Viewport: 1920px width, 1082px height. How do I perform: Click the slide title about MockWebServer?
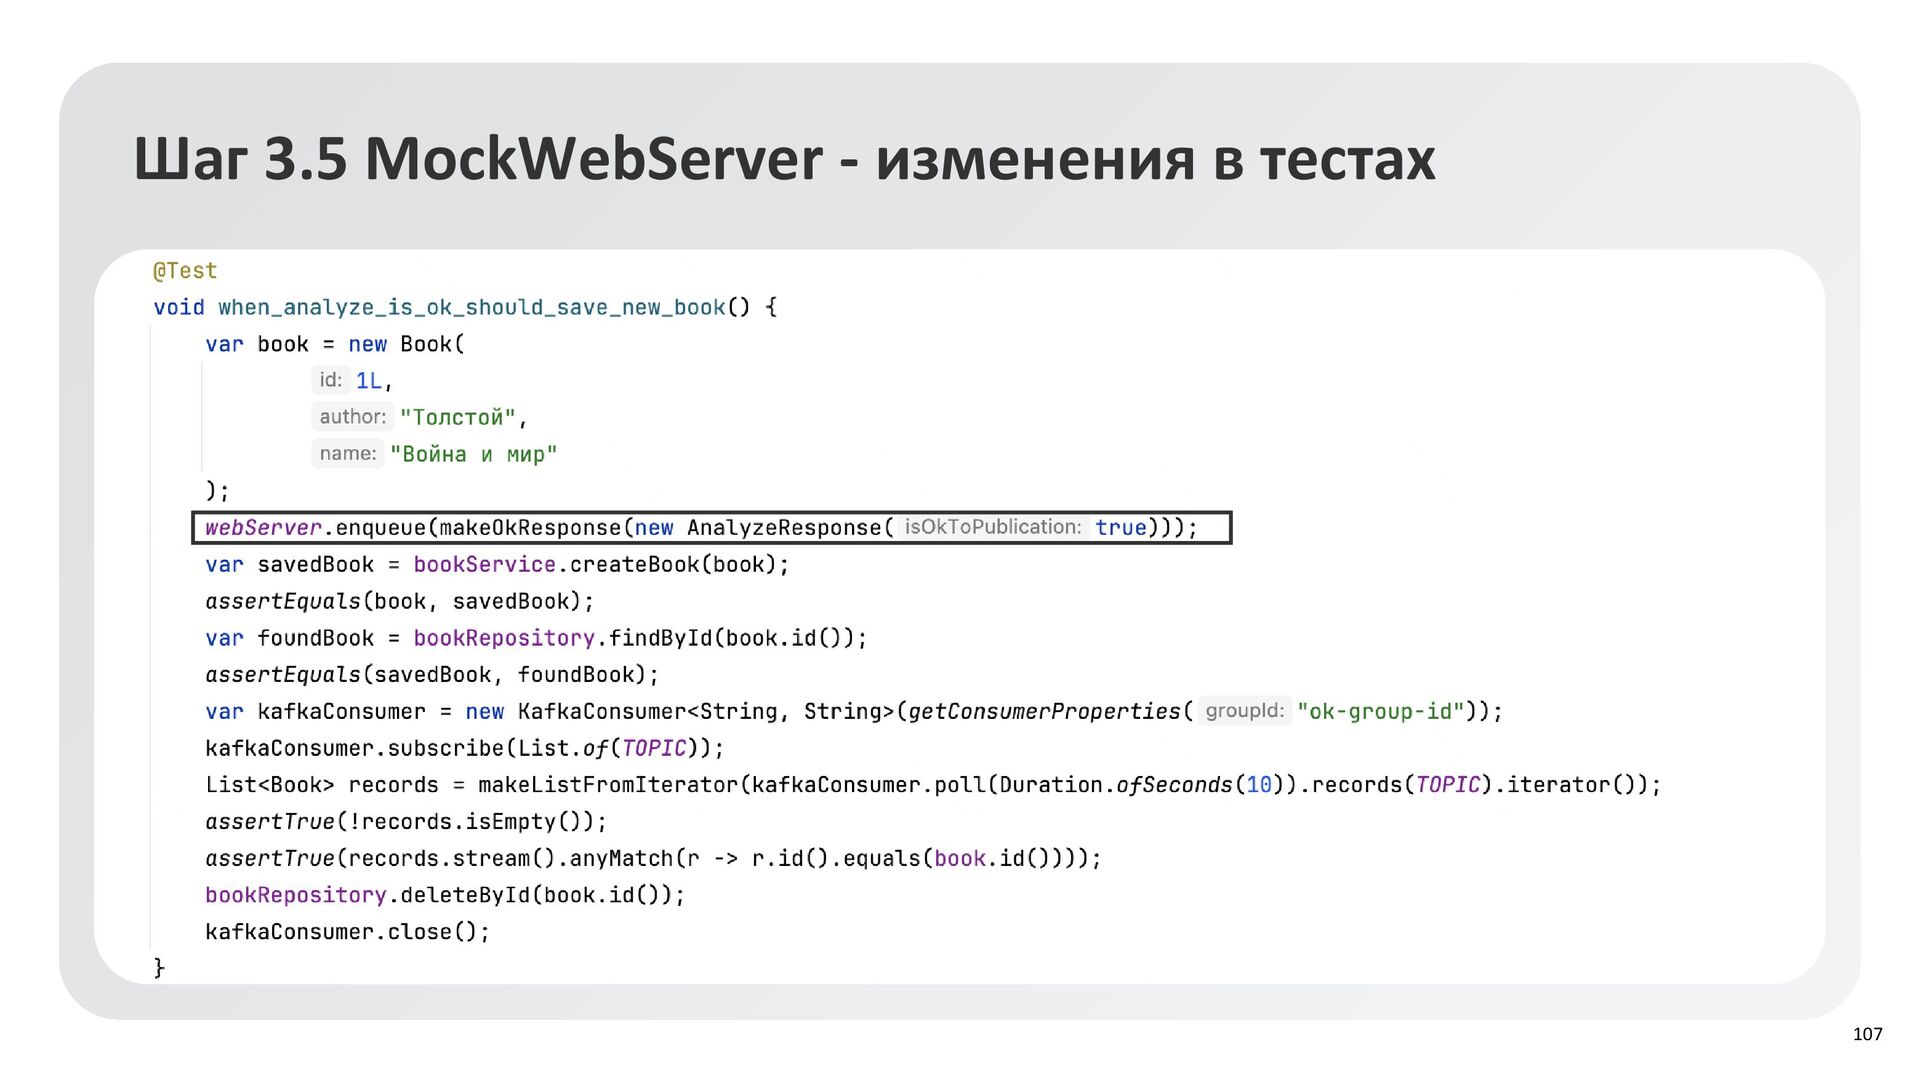784,158
